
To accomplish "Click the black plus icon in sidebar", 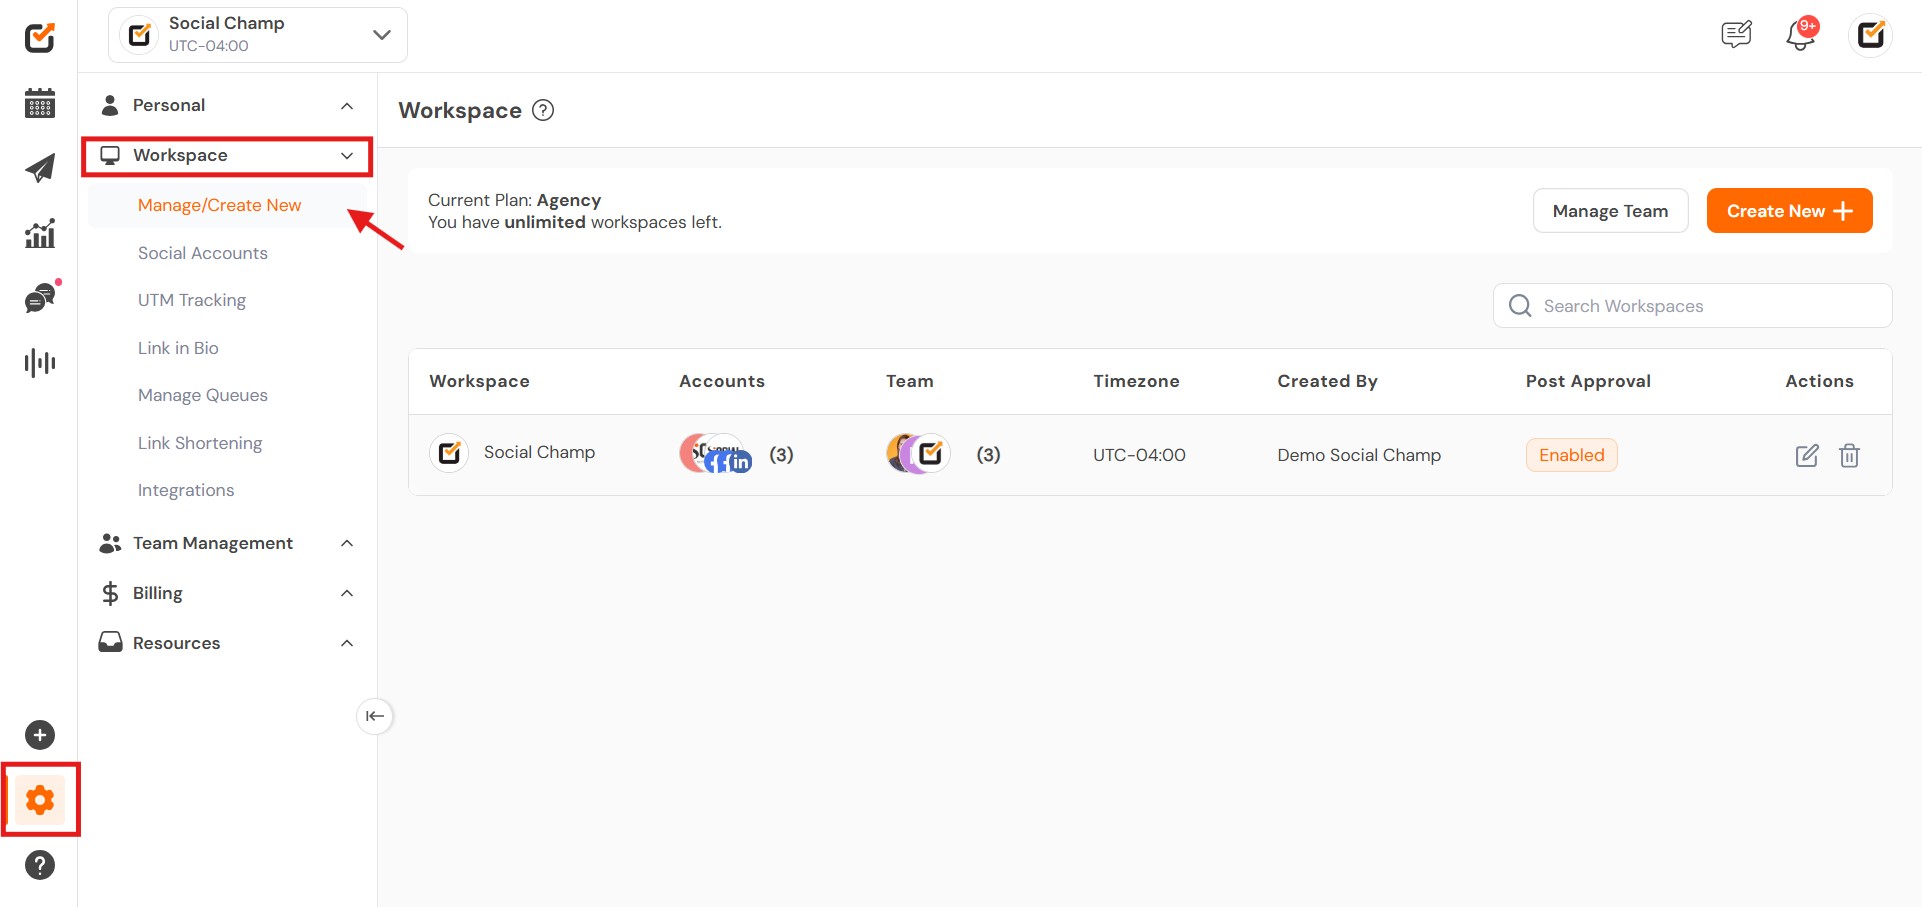I will [40, 735].
